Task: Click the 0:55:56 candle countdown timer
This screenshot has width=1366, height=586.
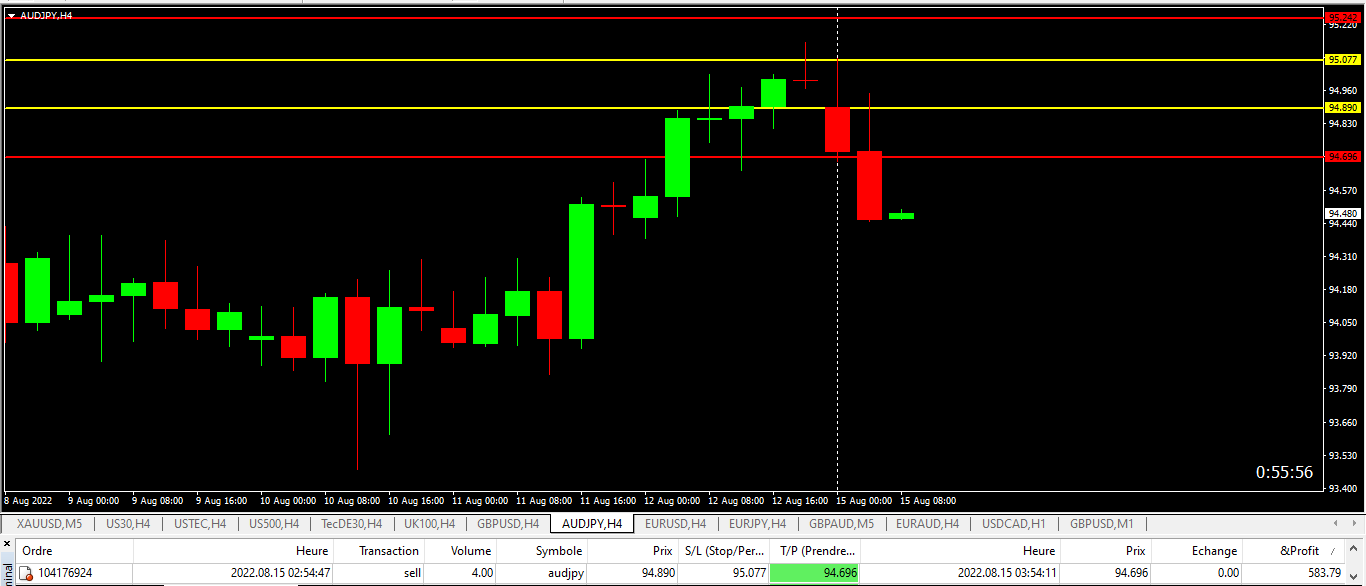Action: click(x=1284, y=472)
